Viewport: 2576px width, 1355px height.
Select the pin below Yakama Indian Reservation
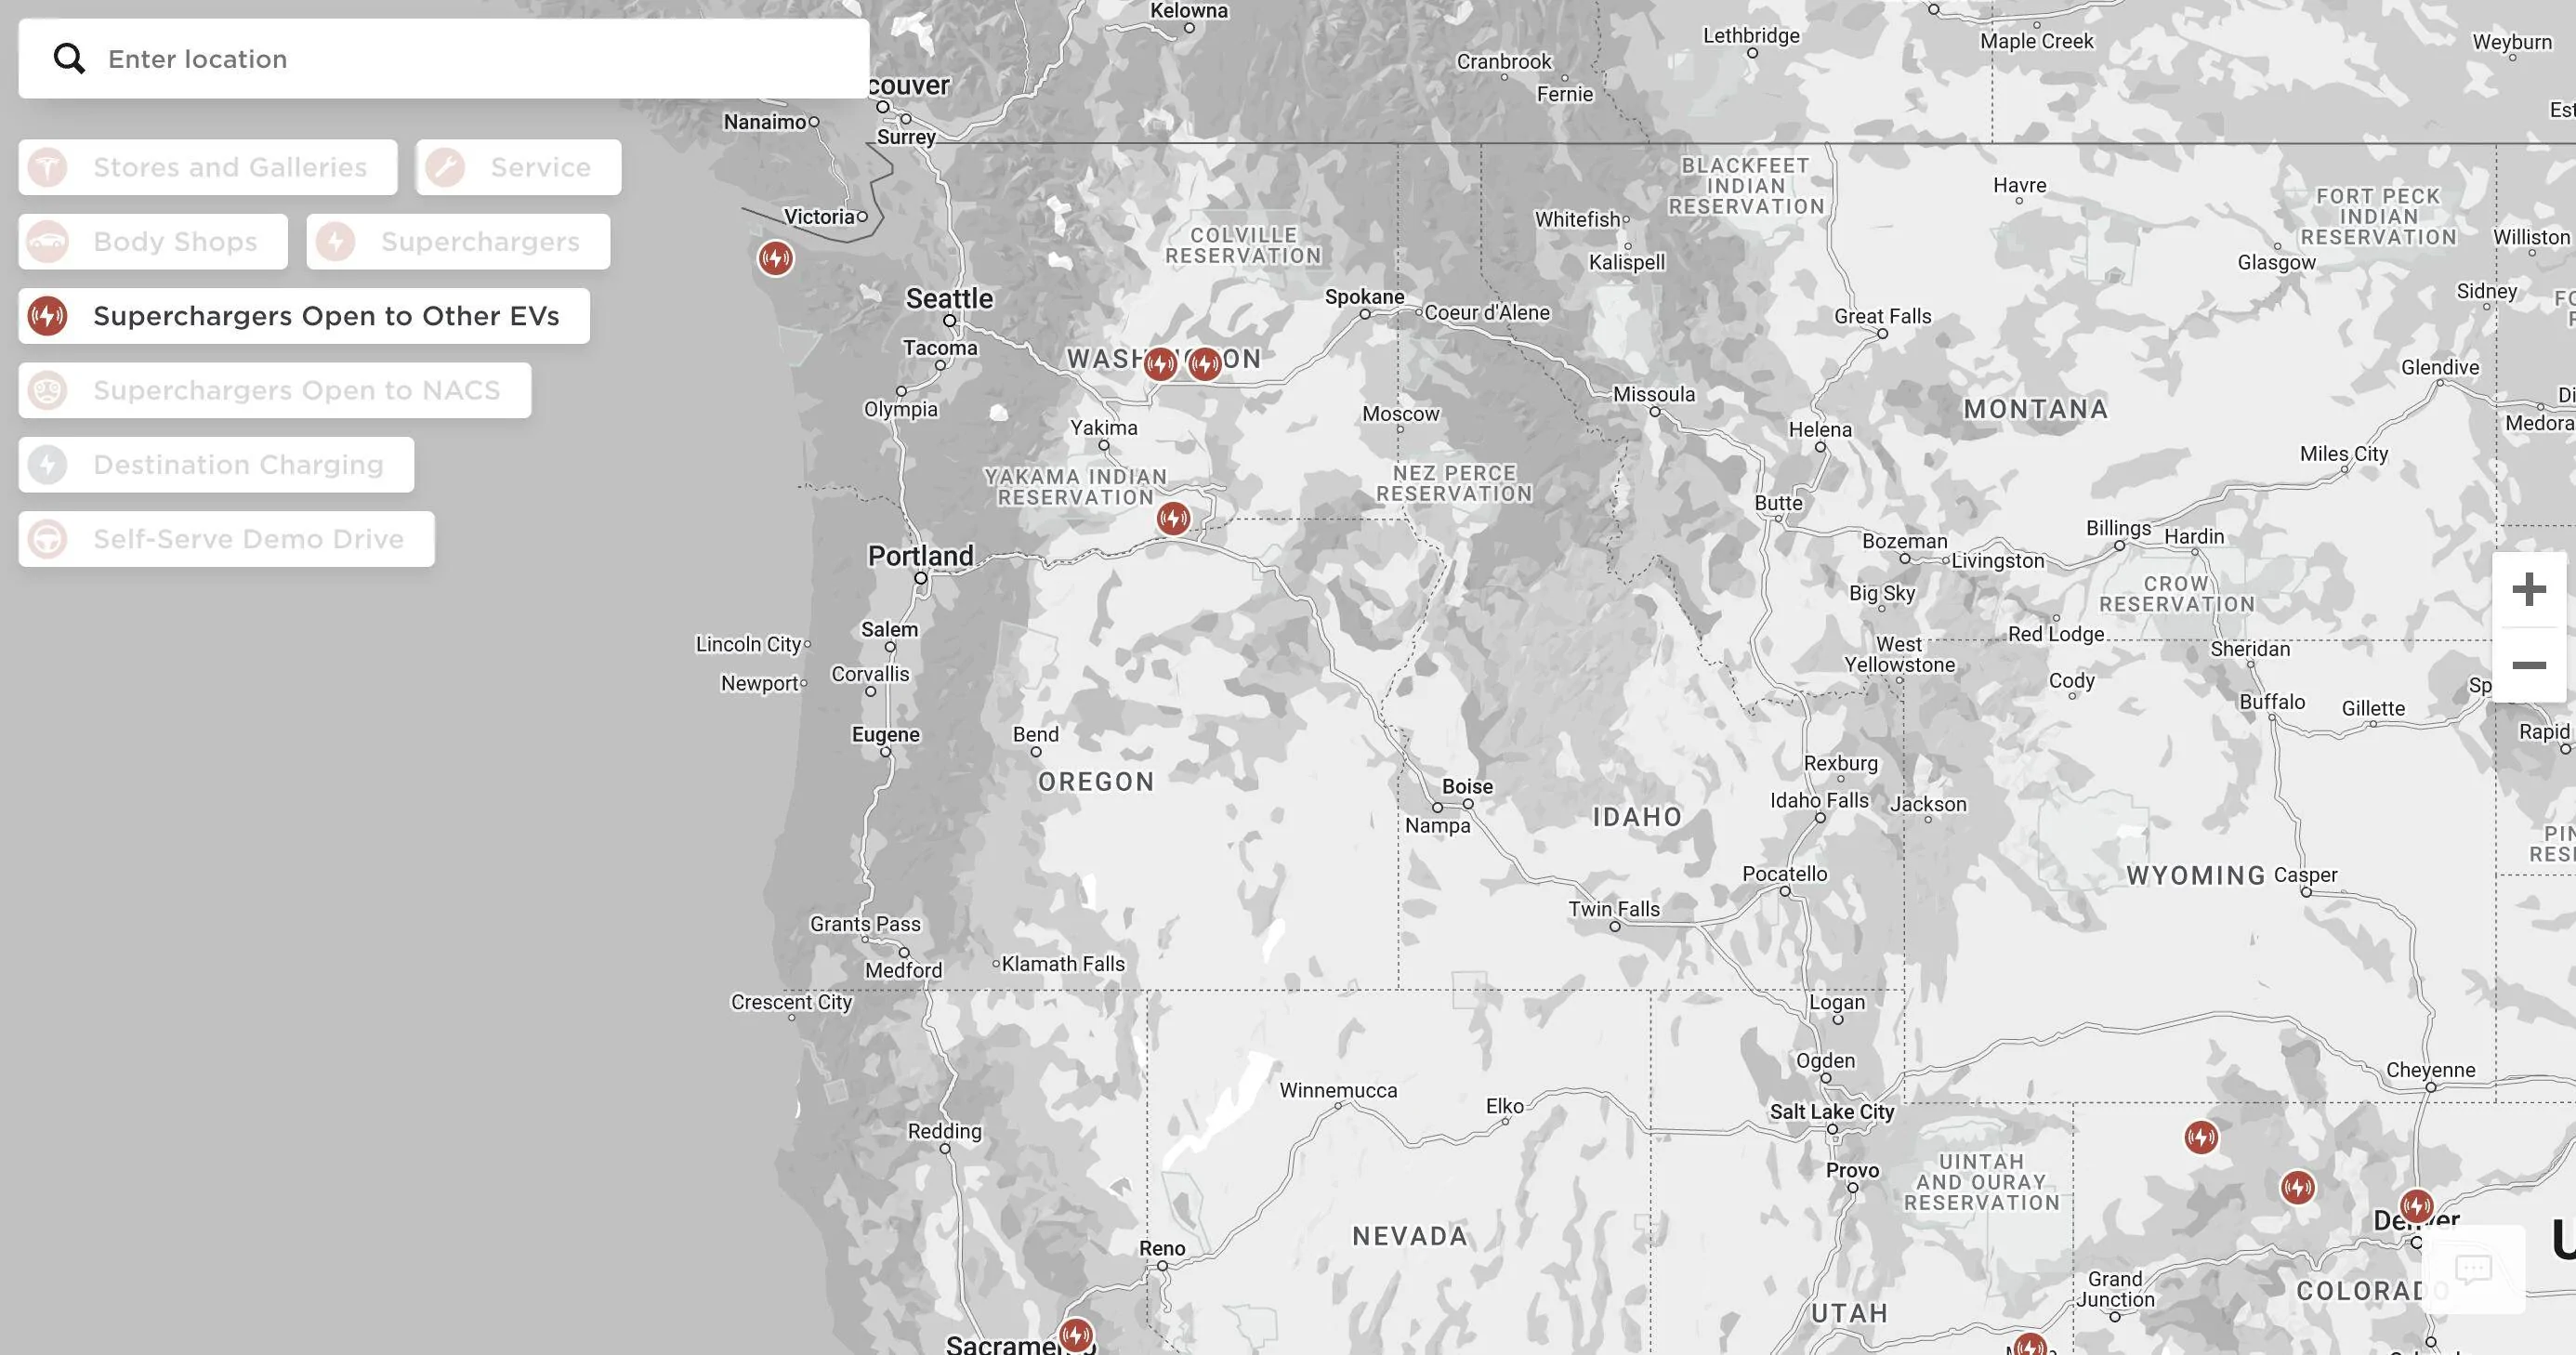(x=1174, y=518)
